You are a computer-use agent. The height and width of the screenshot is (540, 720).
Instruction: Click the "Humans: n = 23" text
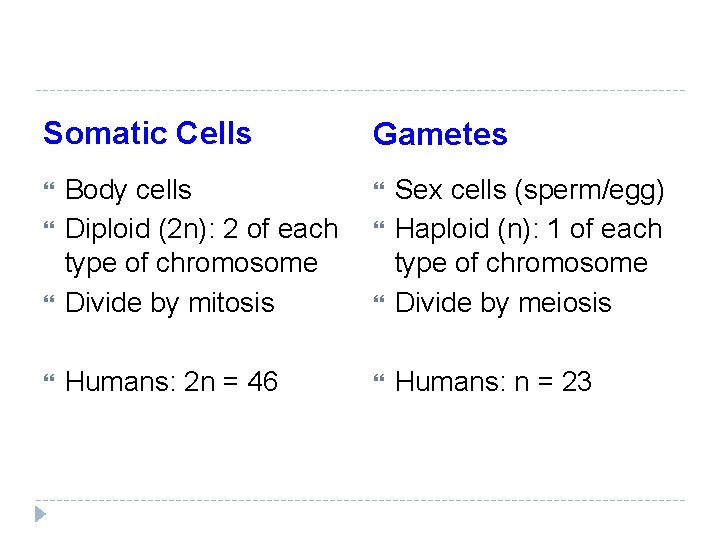pos(494,382)
